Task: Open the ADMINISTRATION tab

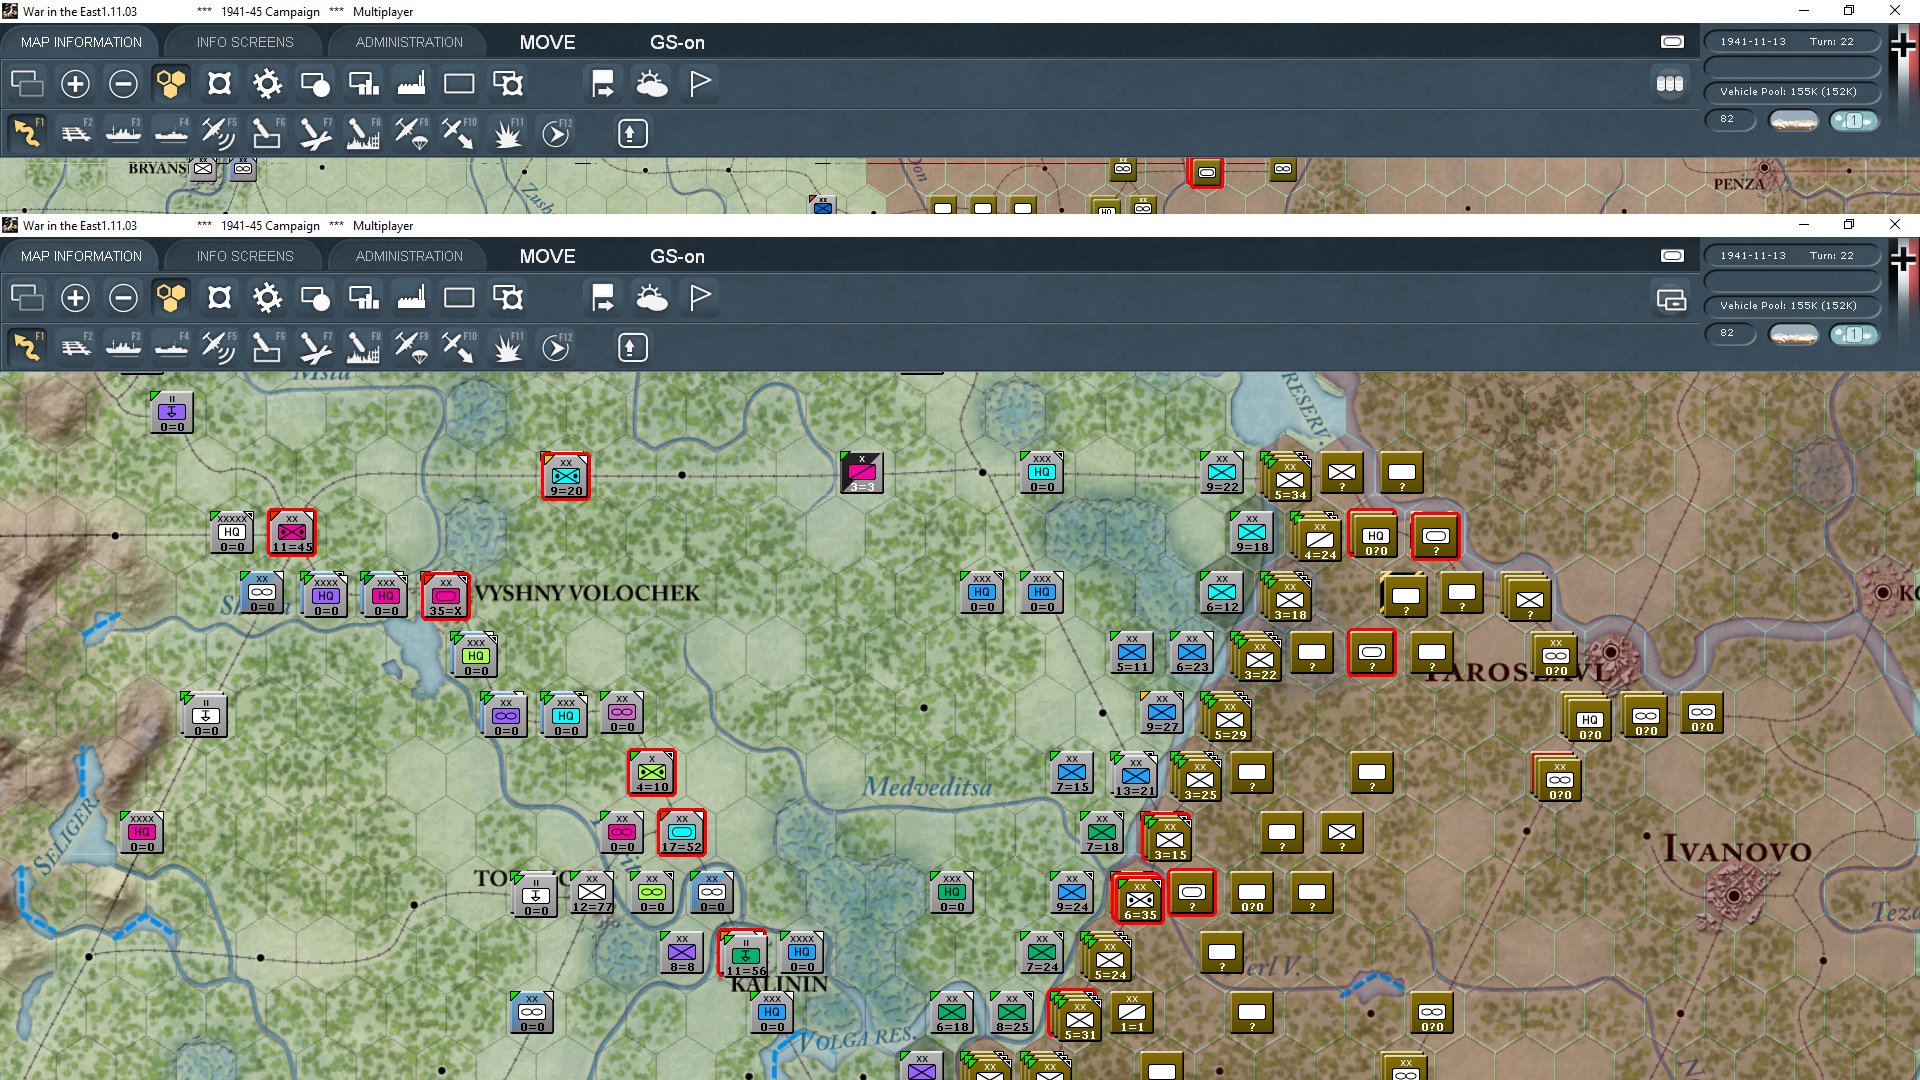Action: coord(407,256)
